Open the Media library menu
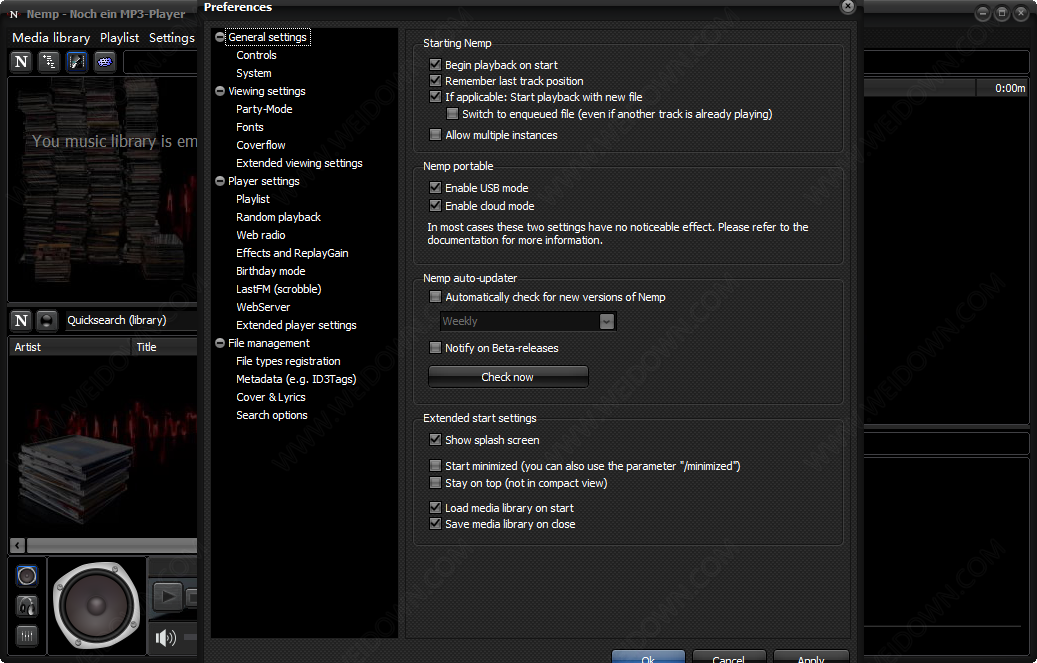Screen dimensions: 1037x663 click(51, 38)
